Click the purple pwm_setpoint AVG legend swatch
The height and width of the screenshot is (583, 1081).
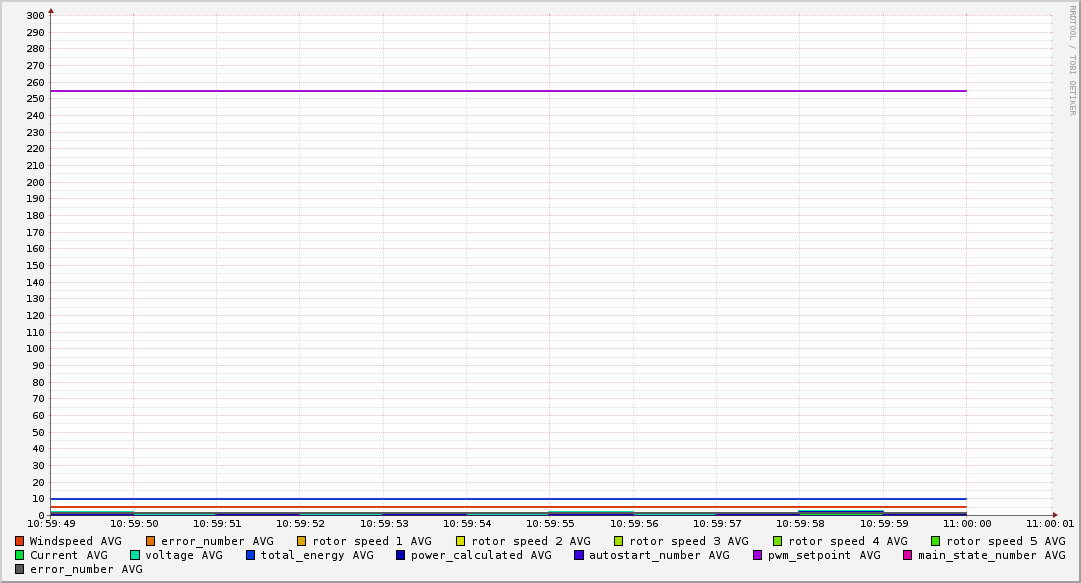pos(757,555)
